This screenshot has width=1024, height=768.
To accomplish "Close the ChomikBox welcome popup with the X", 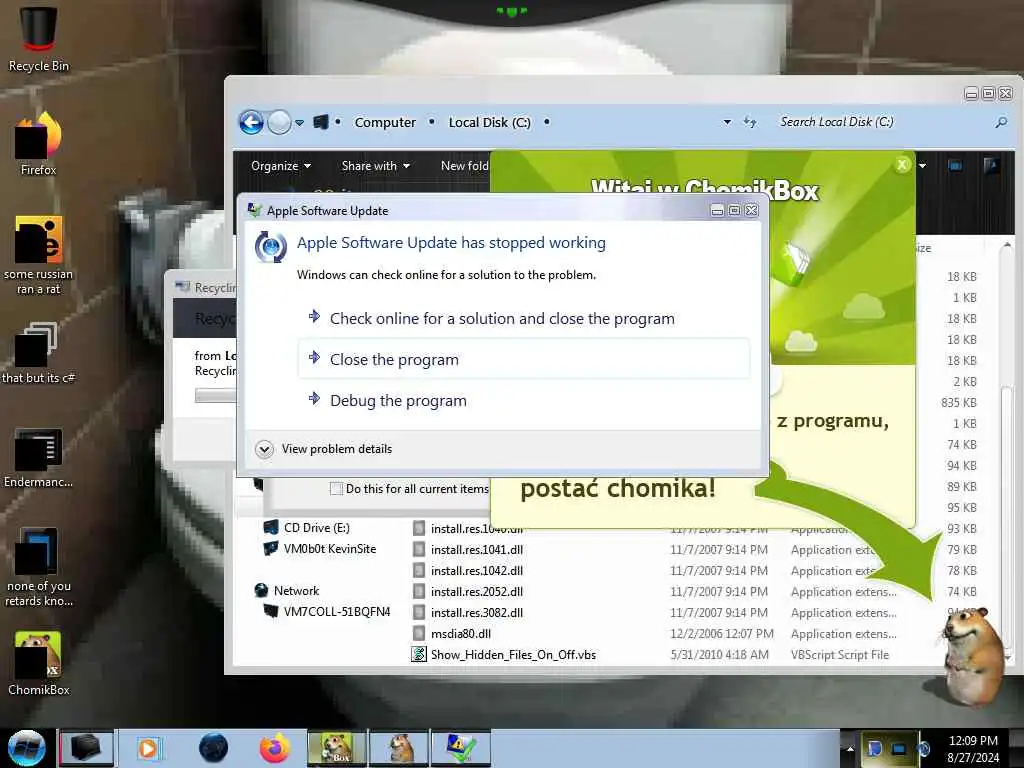I will 903,165.
